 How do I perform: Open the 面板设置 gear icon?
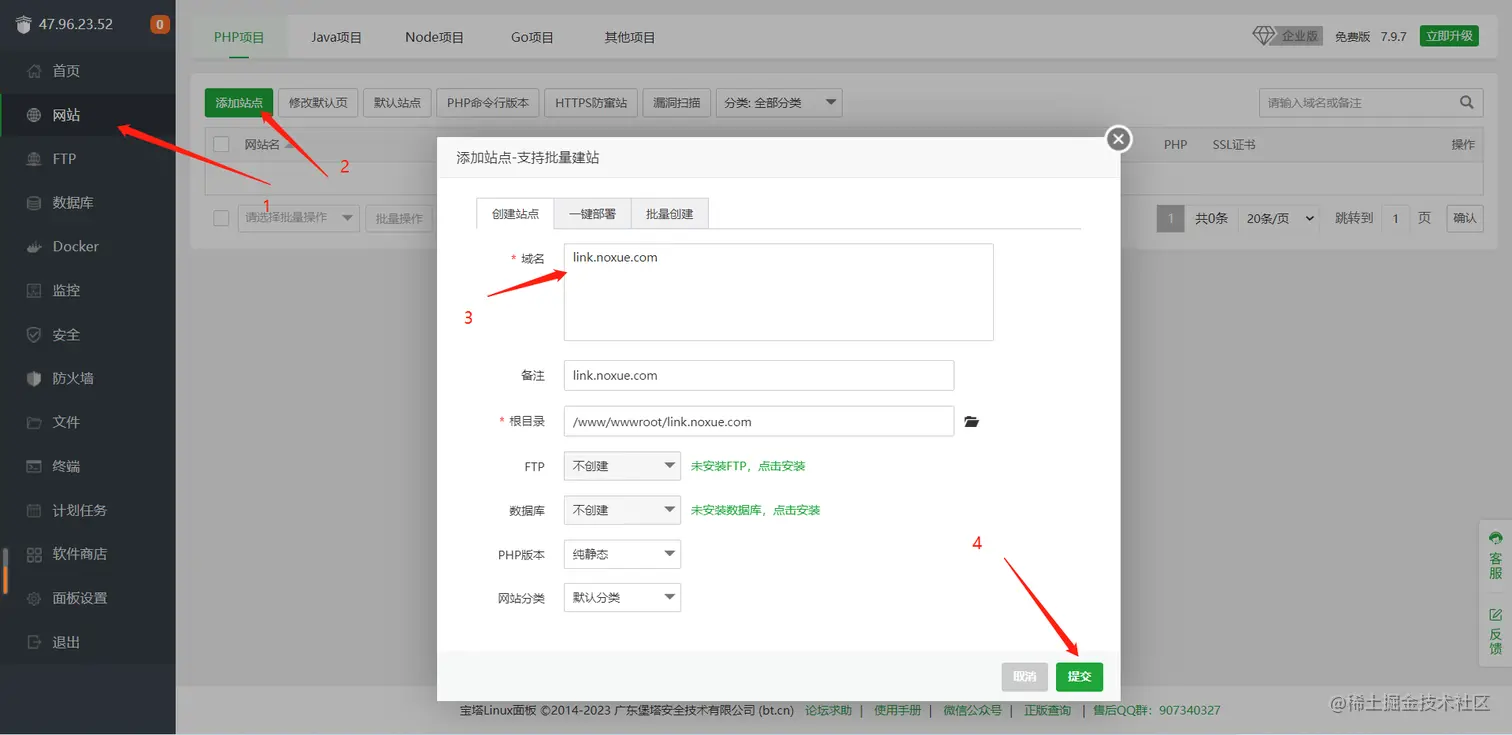(x=34, y=598)
